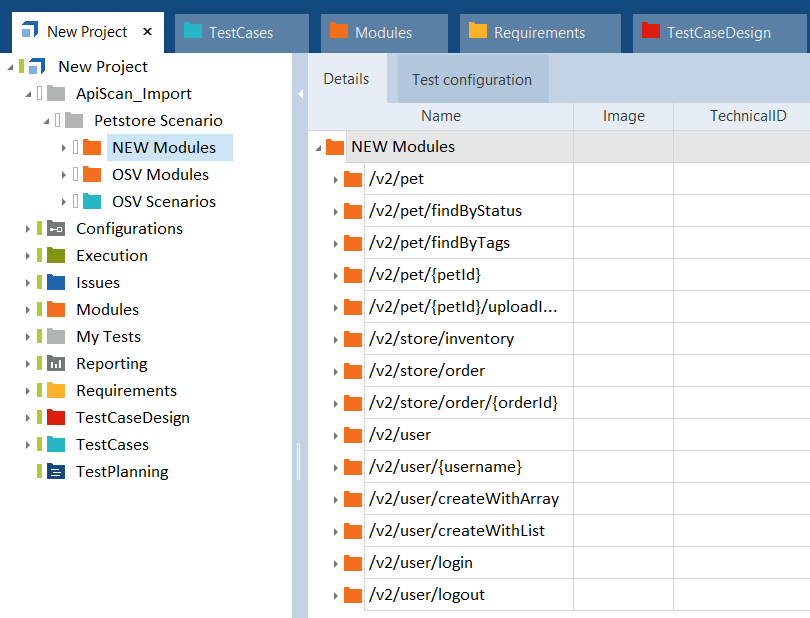Viewport: 810px width, 618px height.
Task: Click the New Project root icon in tree
Action: (x=37, y=66)
